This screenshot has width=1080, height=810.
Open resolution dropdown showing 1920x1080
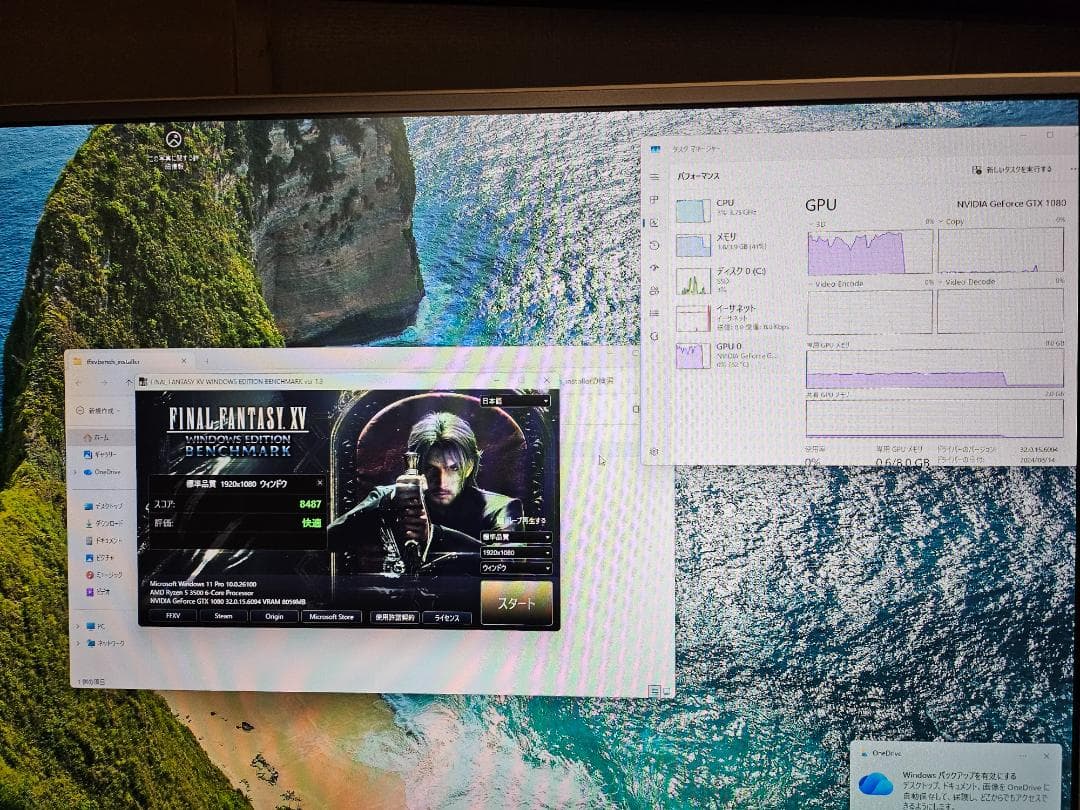point(515,552)
